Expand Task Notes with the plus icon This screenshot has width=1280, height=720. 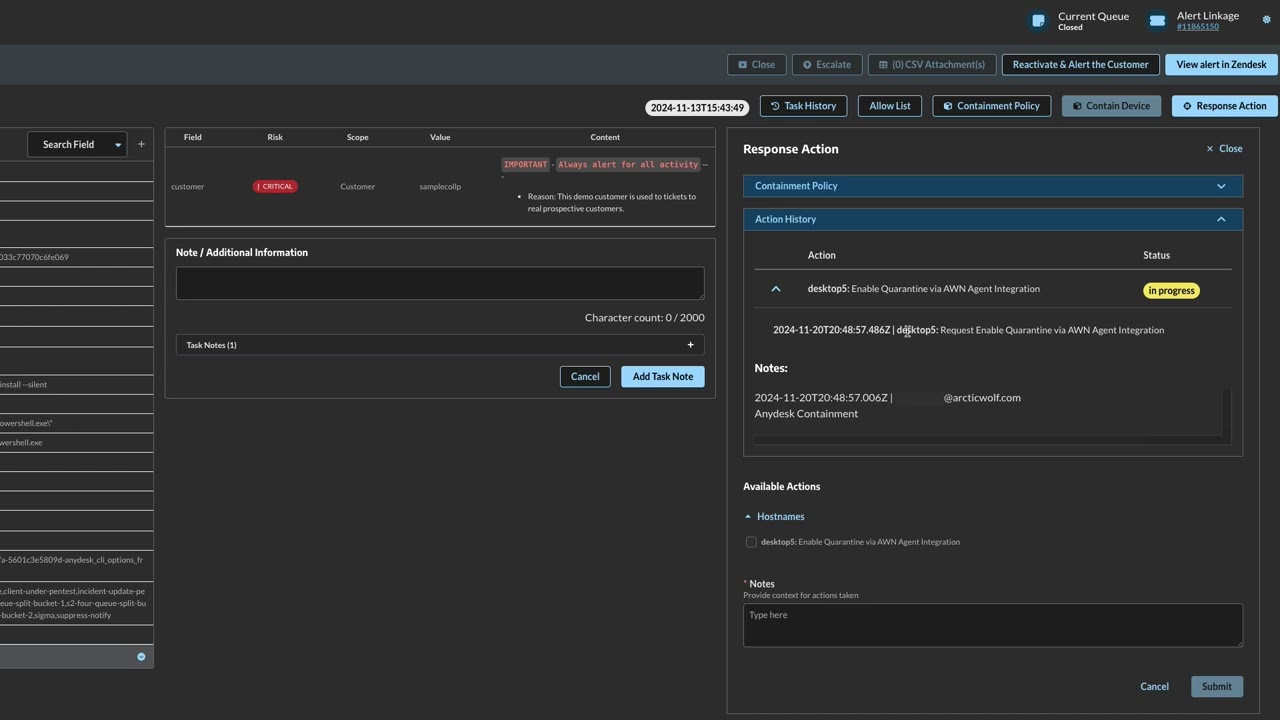coord(690,345)
